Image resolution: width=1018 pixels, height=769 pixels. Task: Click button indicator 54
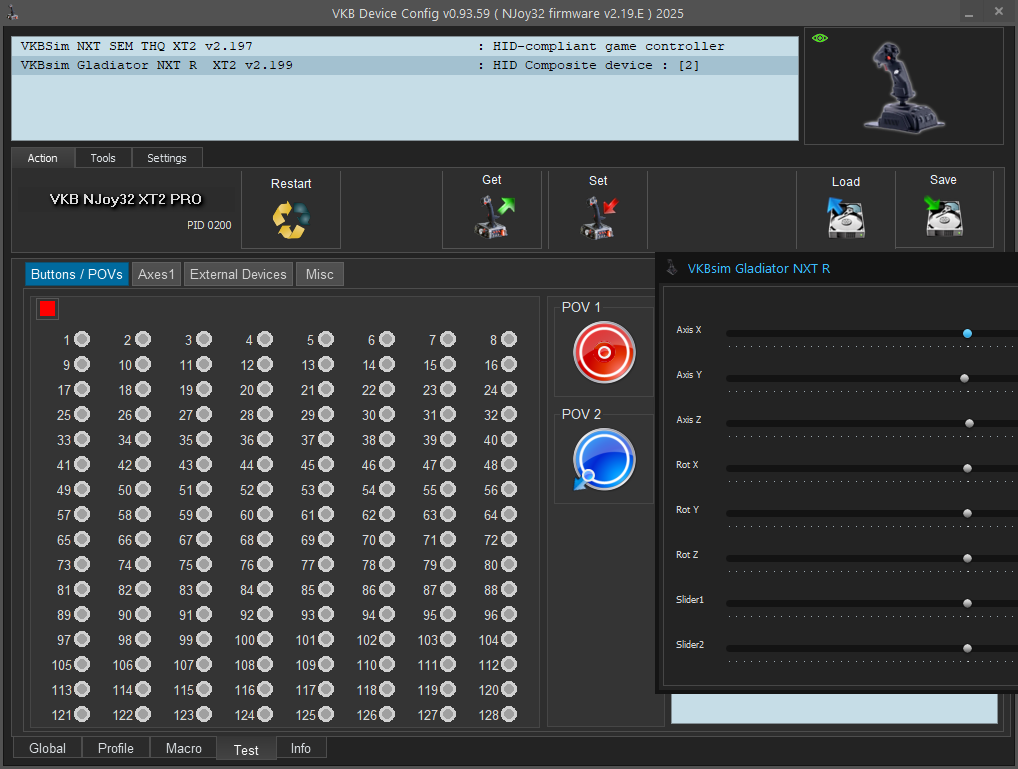[387, 489]
